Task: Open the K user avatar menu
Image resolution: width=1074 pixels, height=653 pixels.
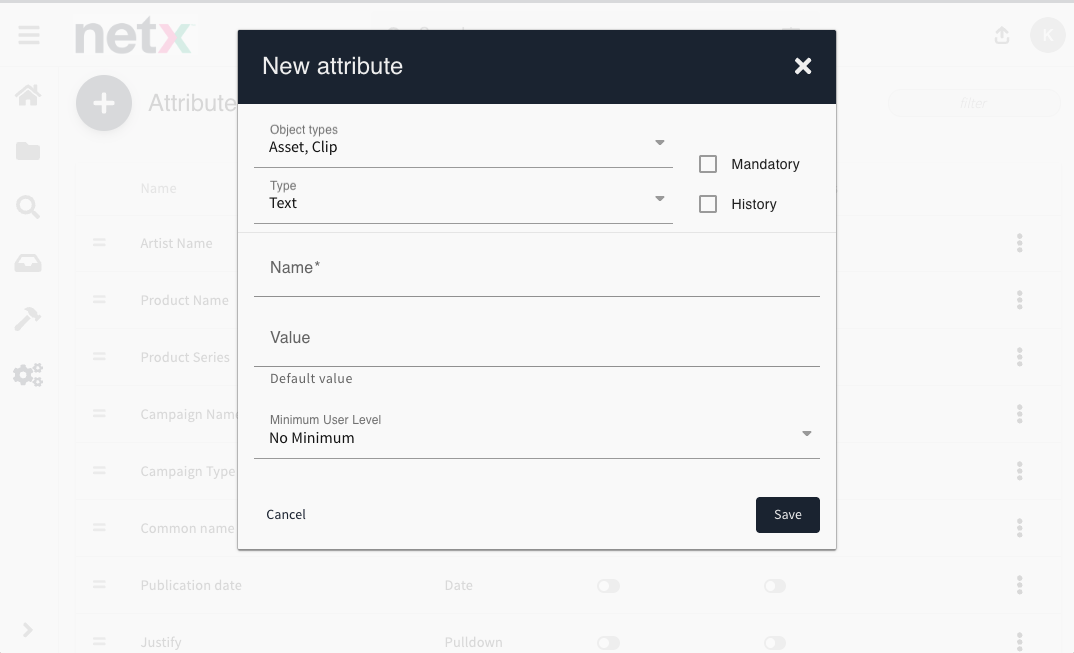Action: (1048, 35)
